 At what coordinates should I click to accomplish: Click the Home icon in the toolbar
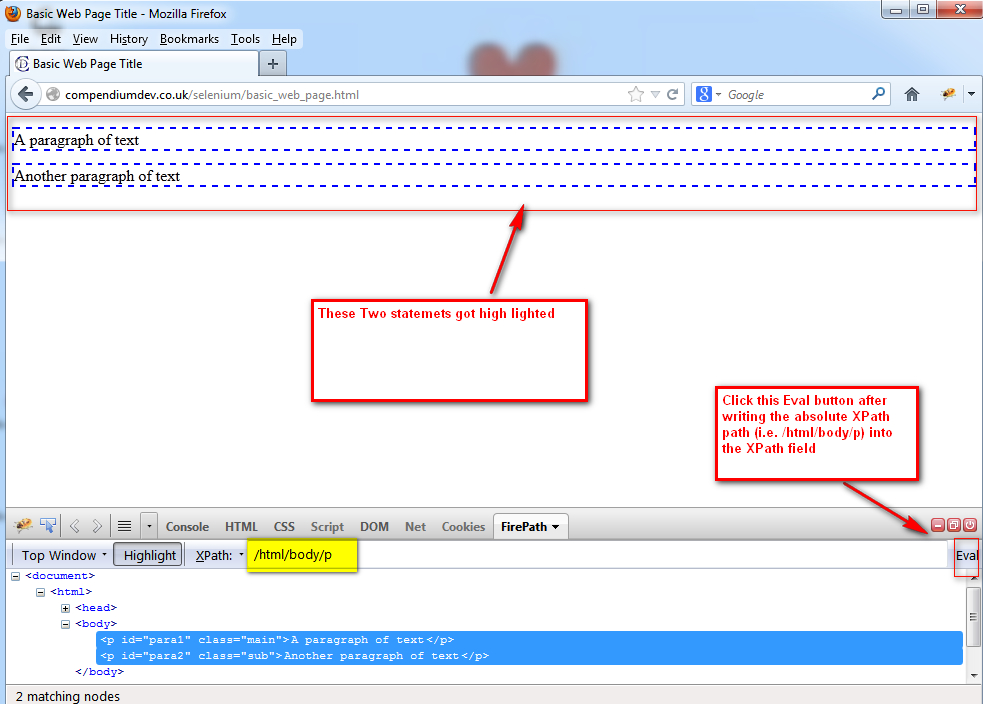click(x=911, y=93)
